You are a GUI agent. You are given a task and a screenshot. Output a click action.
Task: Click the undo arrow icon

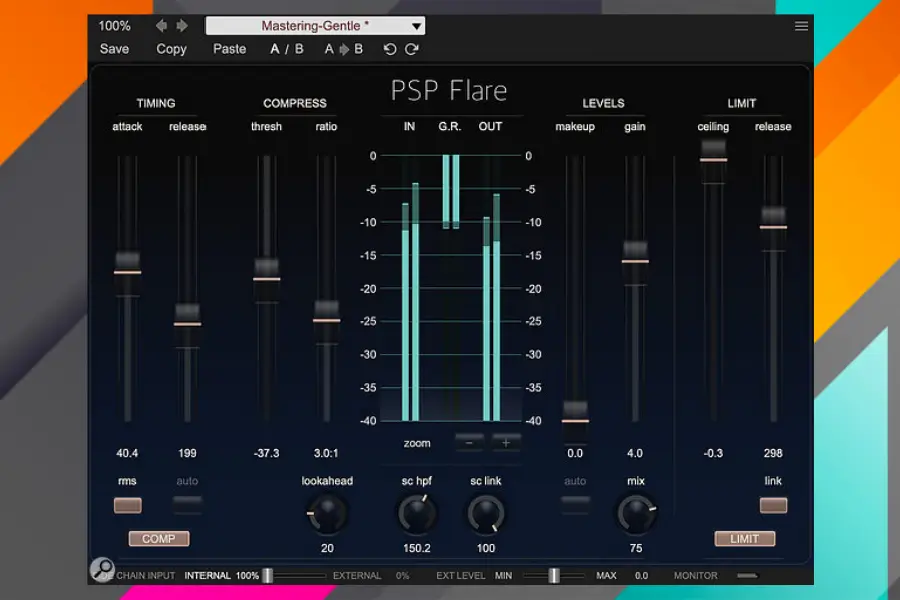click(390, 48)
